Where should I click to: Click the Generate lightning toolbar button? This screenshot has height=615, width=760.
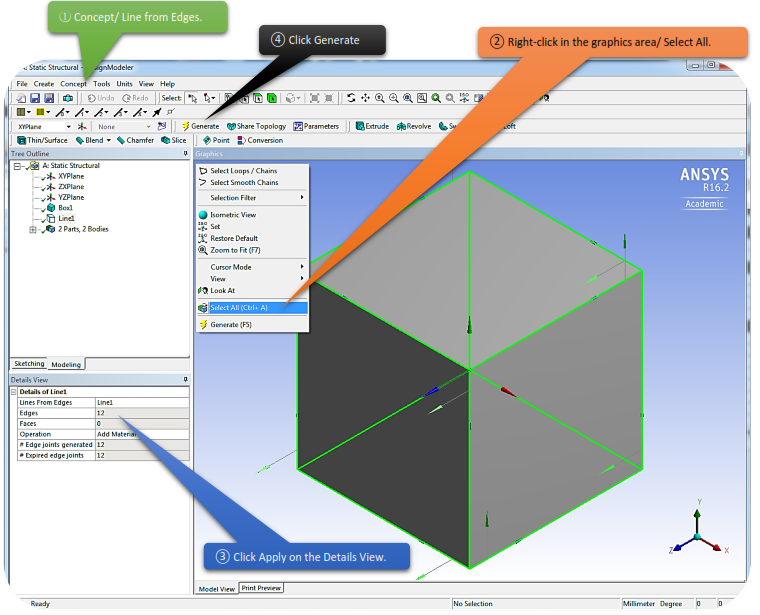pos(200,127)
